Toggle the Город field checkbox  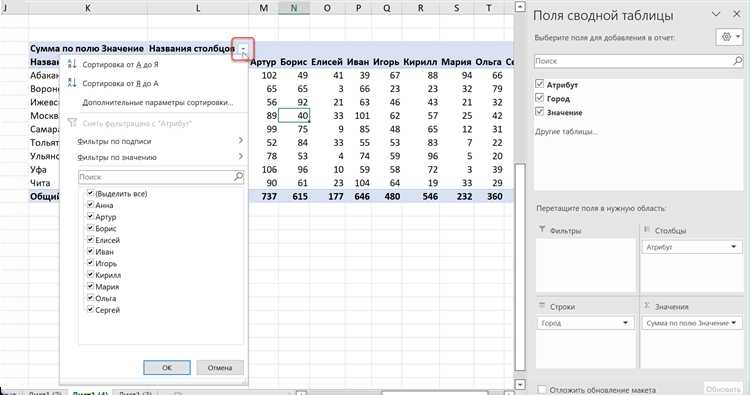540,98
